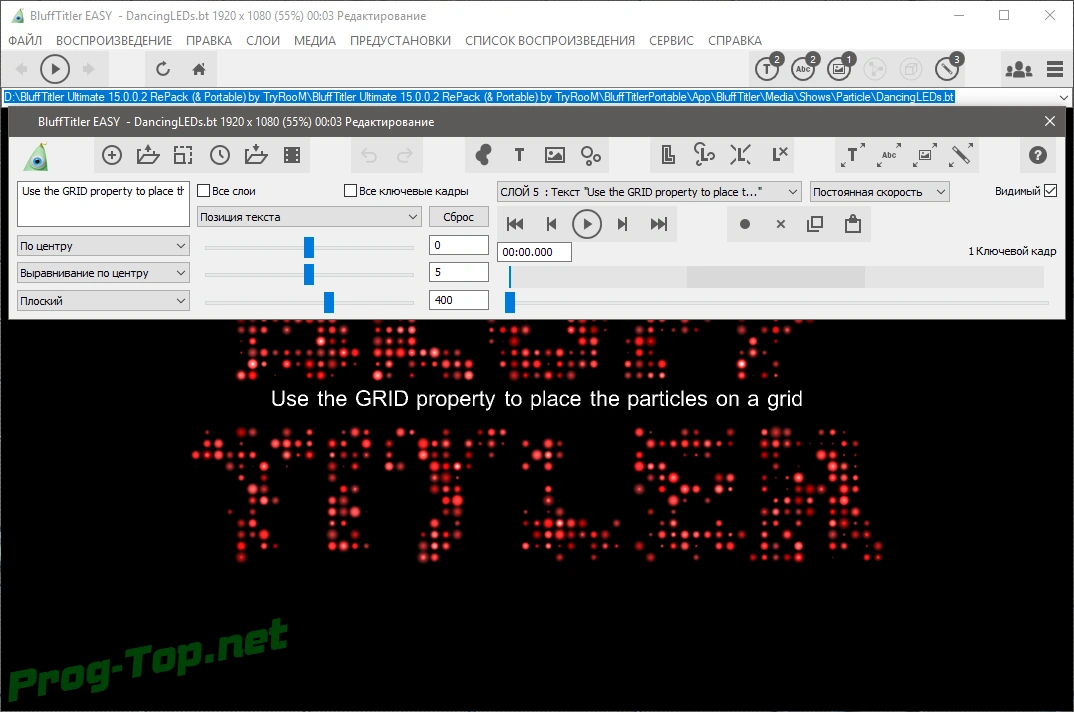Click the export as video filmstrip icon
The width and height of the screenshot is (1074, 712).
pyautogui.click(x=292, y=156)
